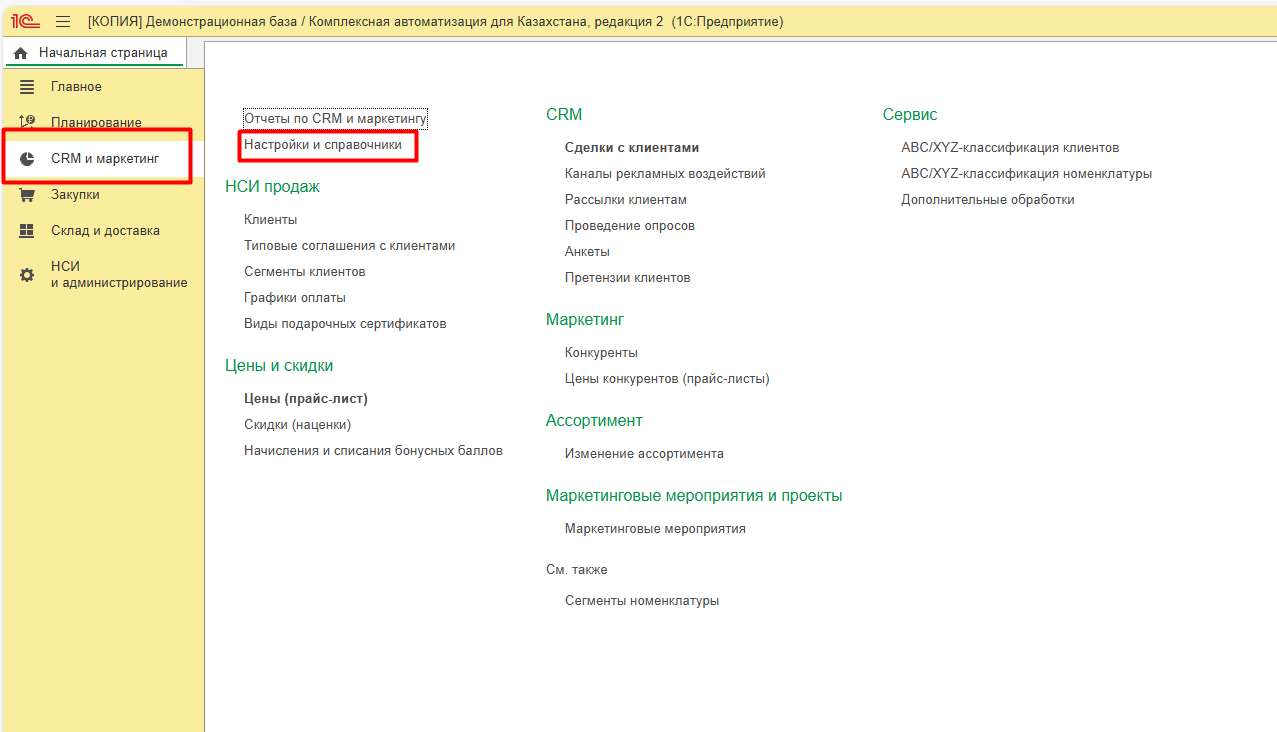The image size is (1277, 732).
Task: Open ABC/XYZ-классификация клиентов
Action: (1009, 148)
